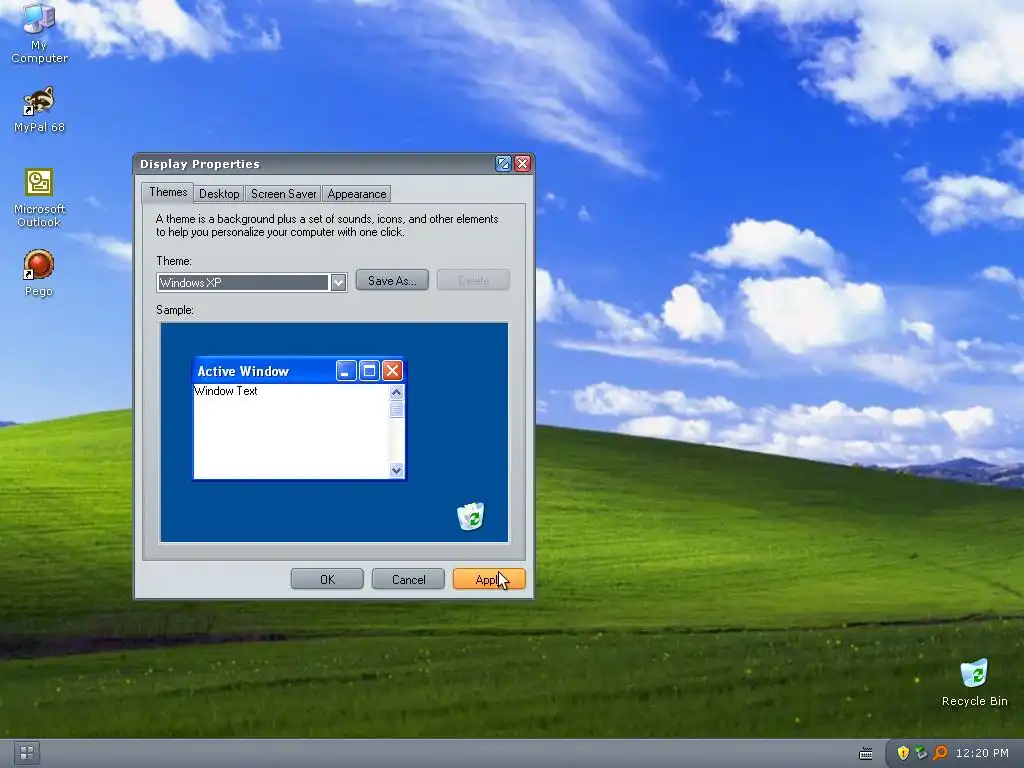Switch to the Desktop tab
The width and height of the screenshot is (1024, 768).
(219, 194)
